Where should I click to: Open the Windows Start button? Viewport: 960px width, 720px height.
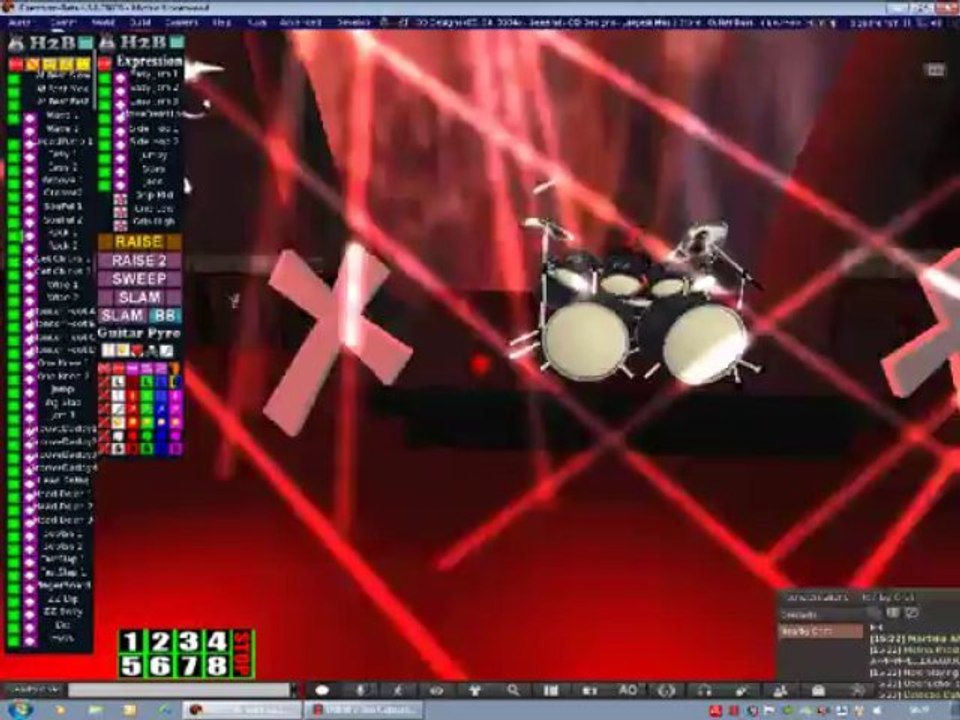(x=20, y=710)
